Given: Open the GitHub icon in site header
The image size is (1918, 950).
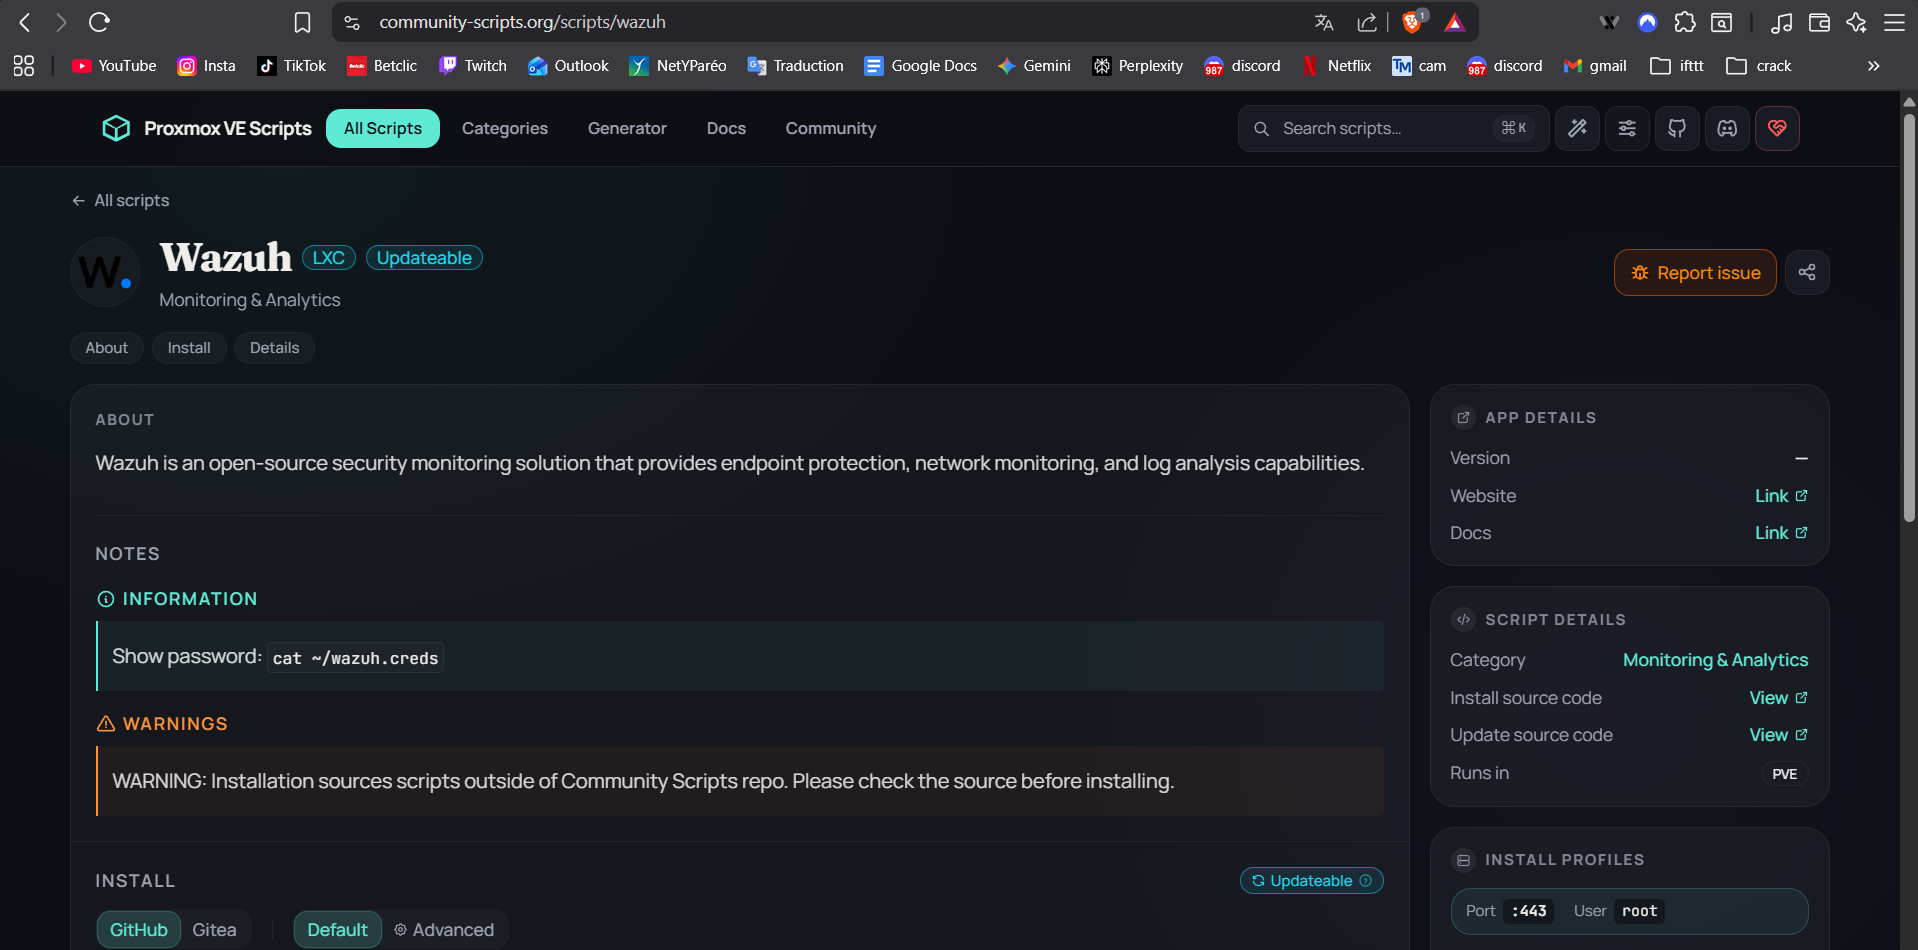Looking at the screenshot, I should [x=1677, y=128].
